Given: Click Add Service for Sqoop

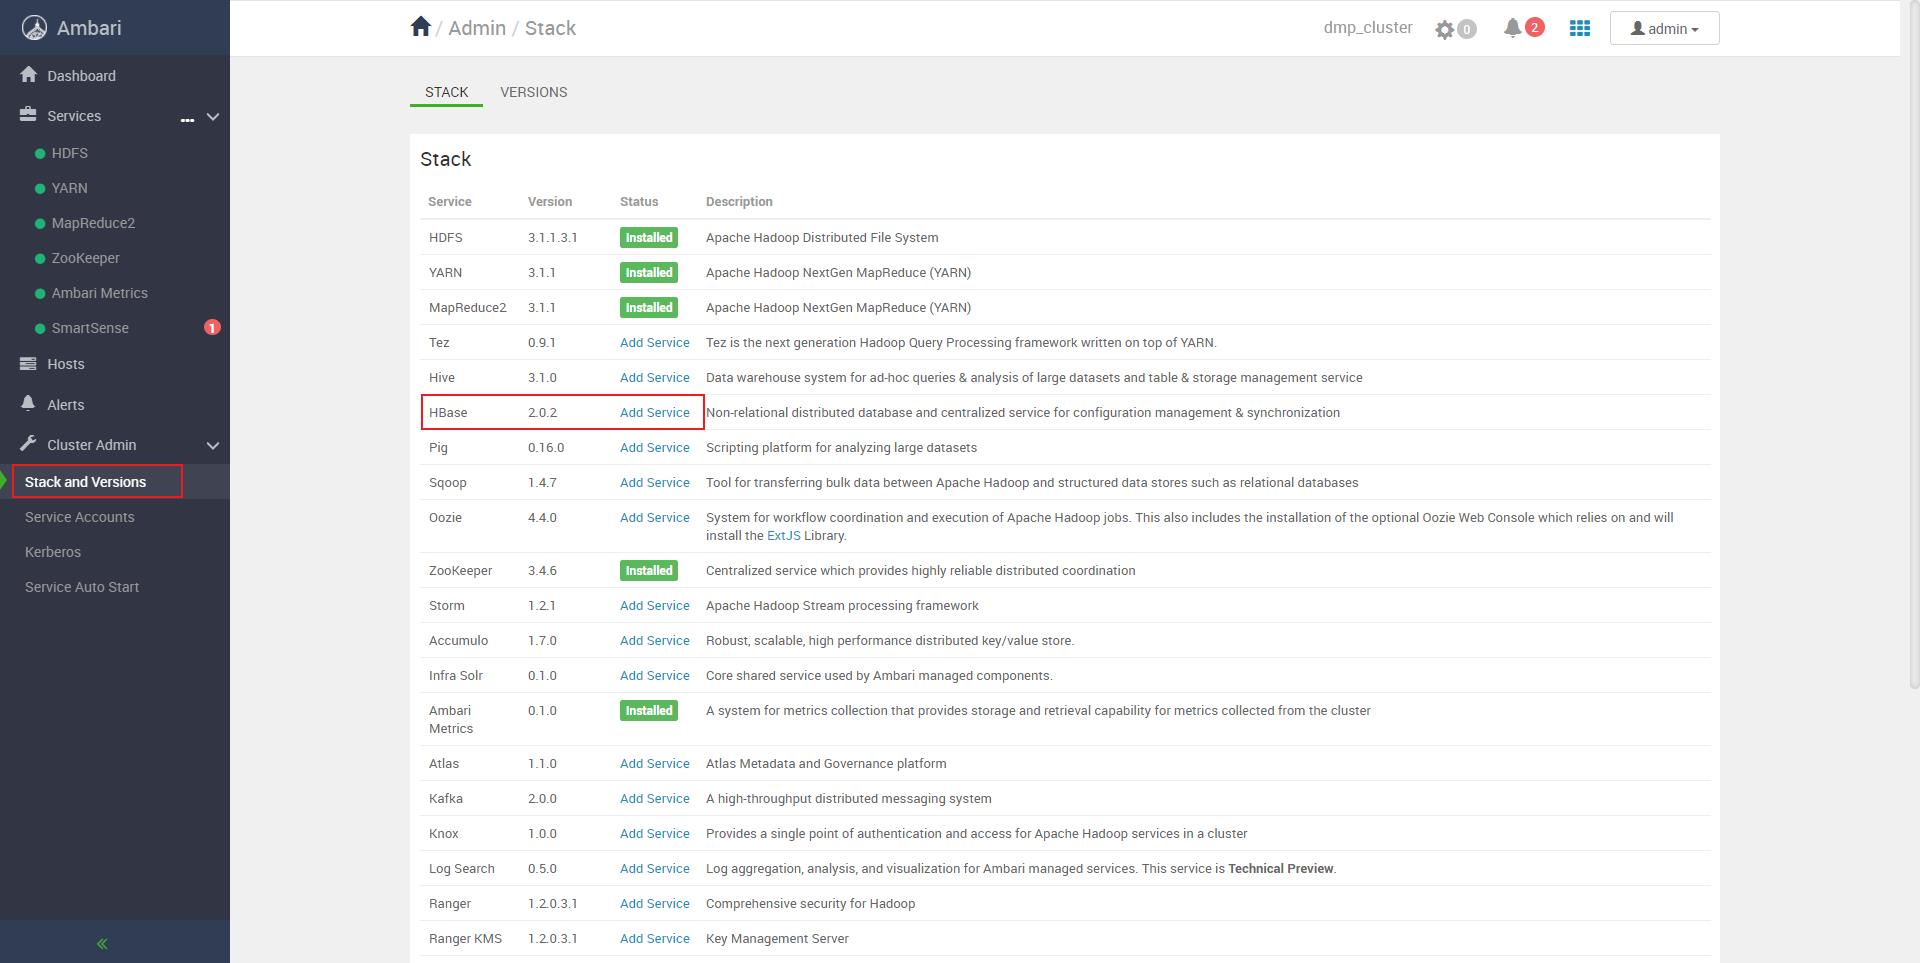Looking at the screenshot, I should [655, 482].
